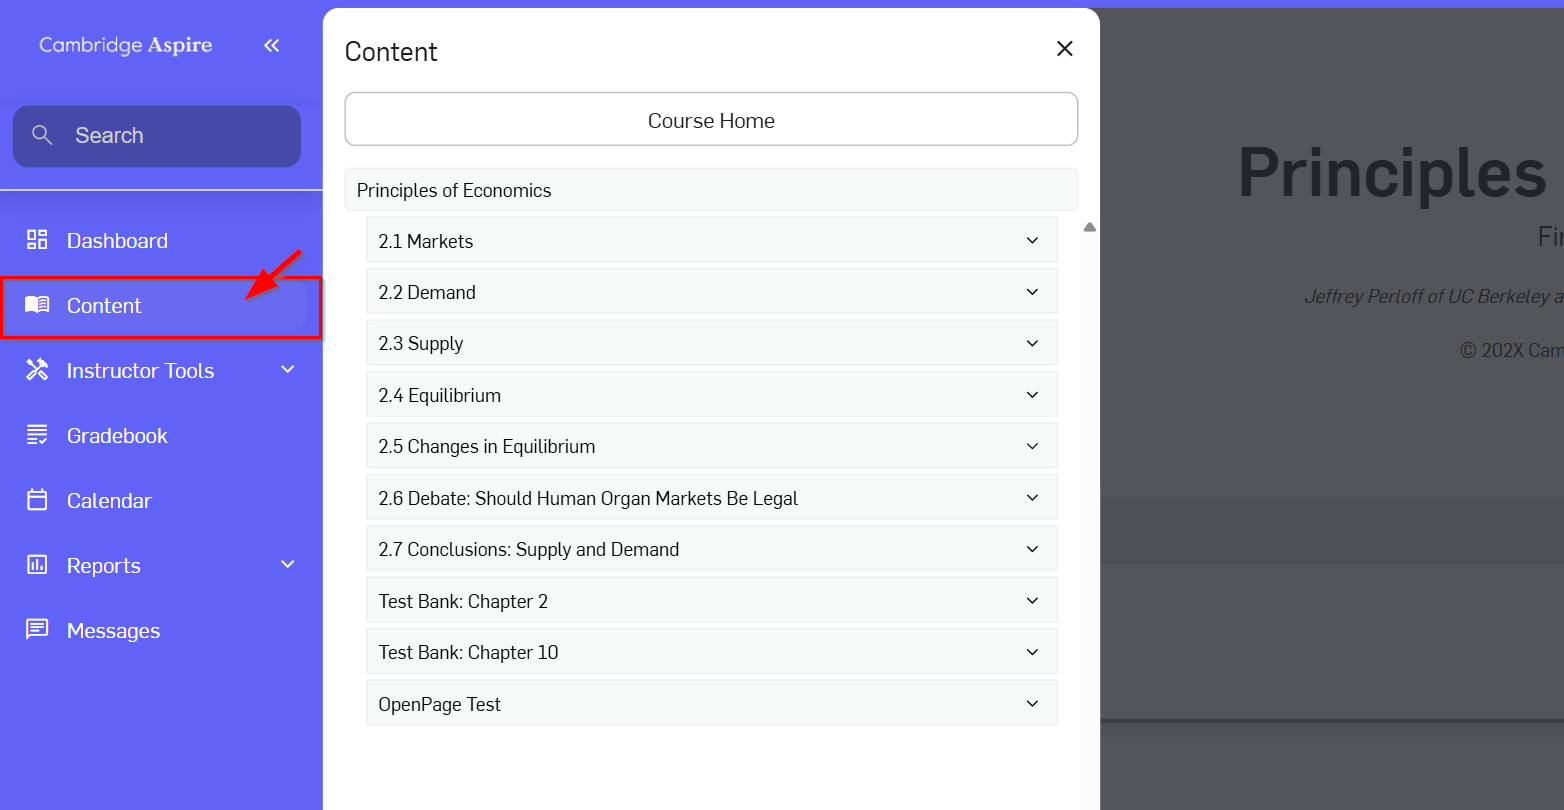Expand the Reports submenu chevron
Viewport: 1564px width, 810px height.
[288, 565]
